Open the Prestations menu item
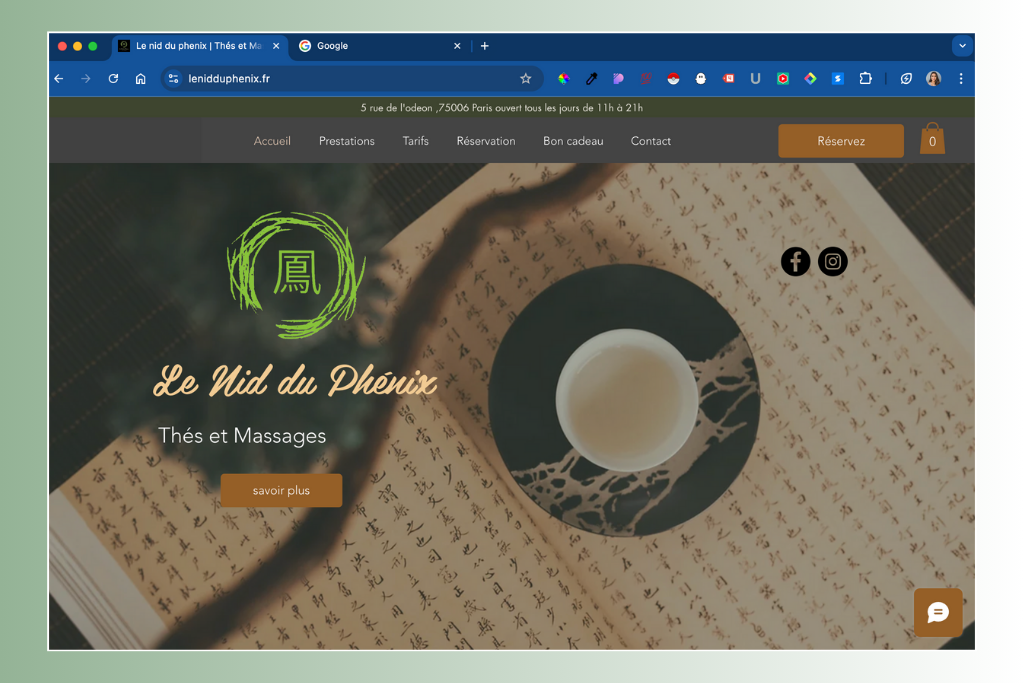 click(346, 141)
